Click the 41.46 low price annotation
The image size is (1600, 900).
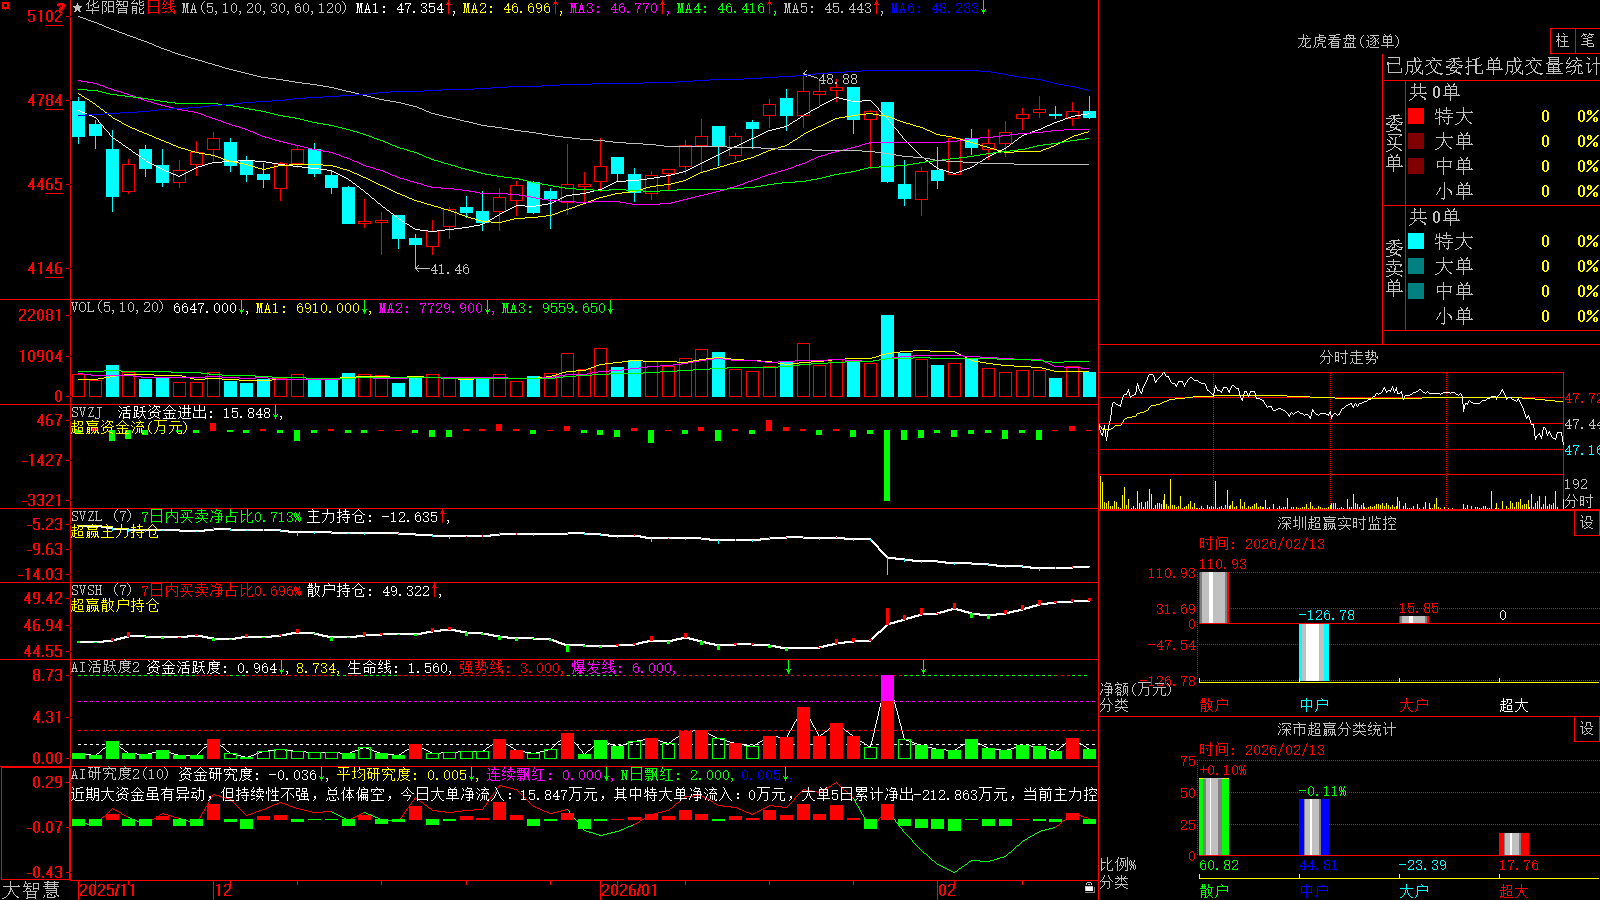[x=450, y=269]
